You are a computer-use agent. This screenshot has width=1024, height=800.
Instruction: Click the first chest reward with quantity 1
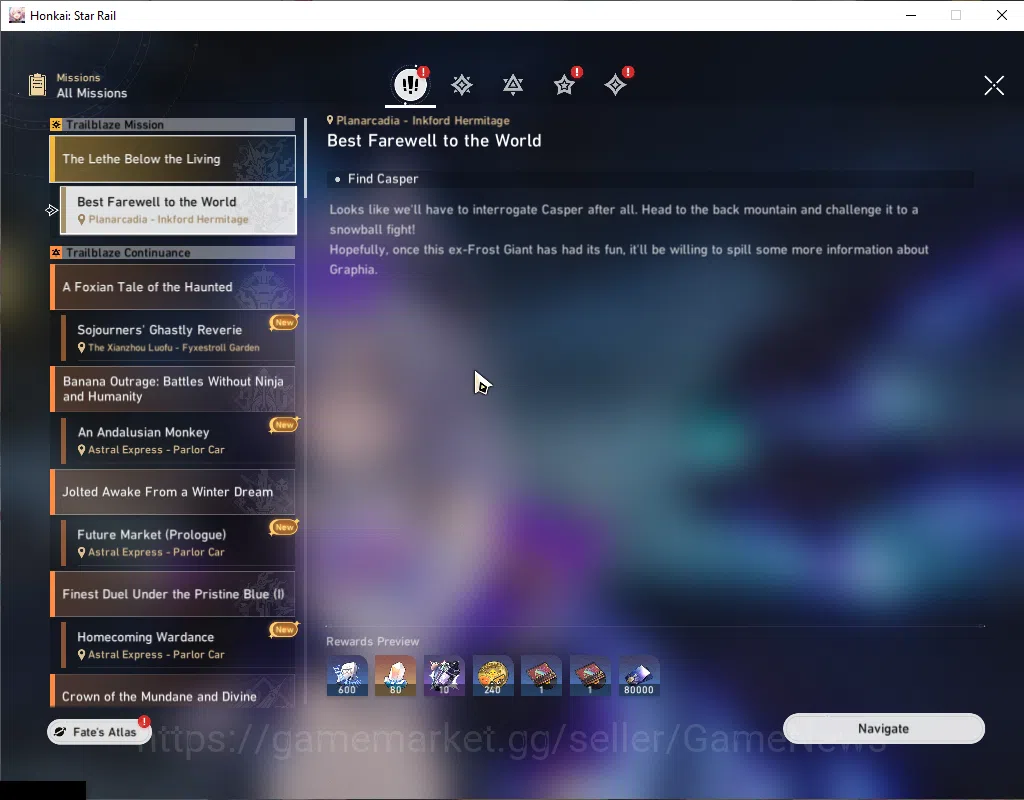[541, 675]
